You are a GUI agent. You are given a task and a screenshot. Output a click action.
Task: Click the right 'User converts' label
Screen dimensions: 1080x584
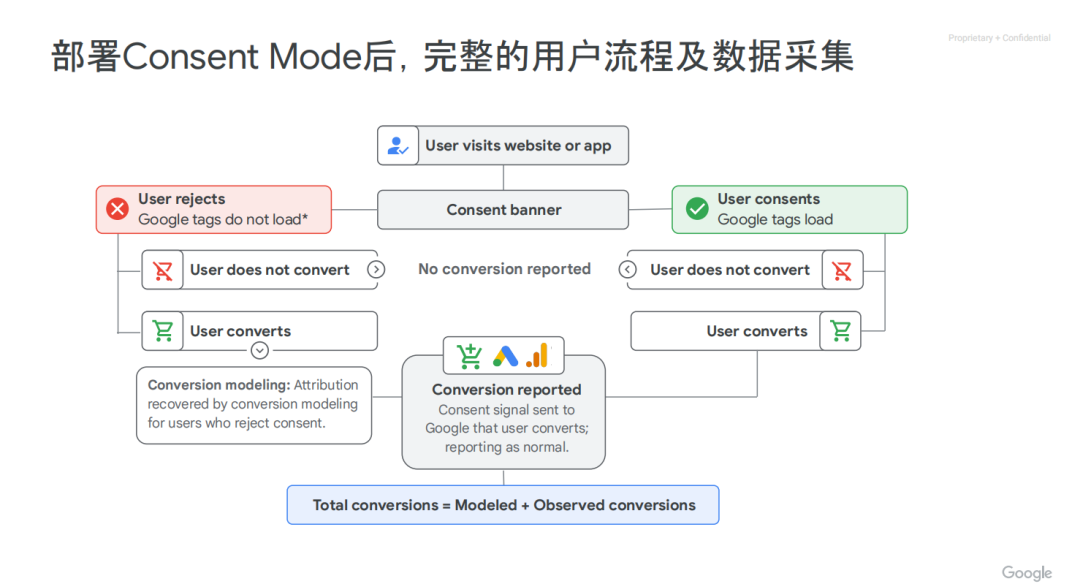(x=757, y=331)
